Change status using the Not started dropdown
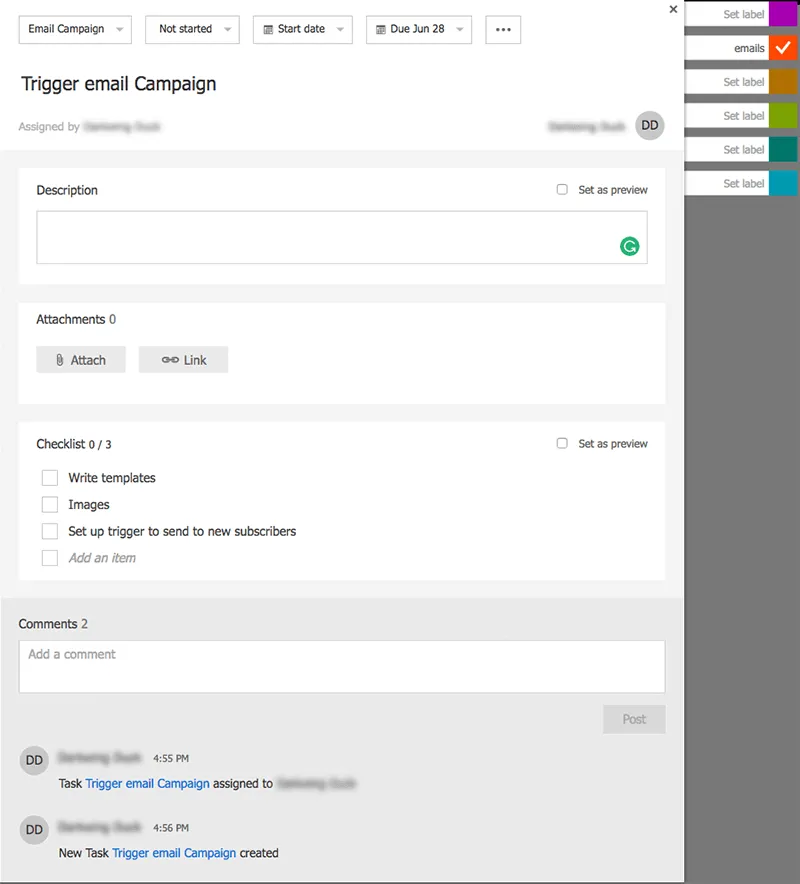The image size is (800, 884). pos(191,30)
